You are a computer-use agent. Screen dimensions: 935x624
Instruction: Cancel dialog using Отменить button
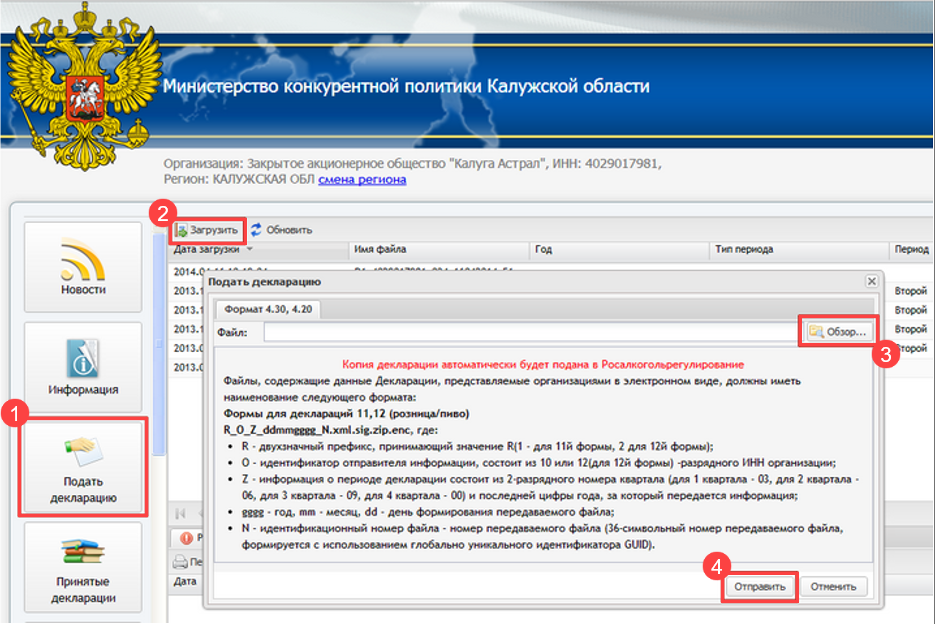(x=833, y=587)
